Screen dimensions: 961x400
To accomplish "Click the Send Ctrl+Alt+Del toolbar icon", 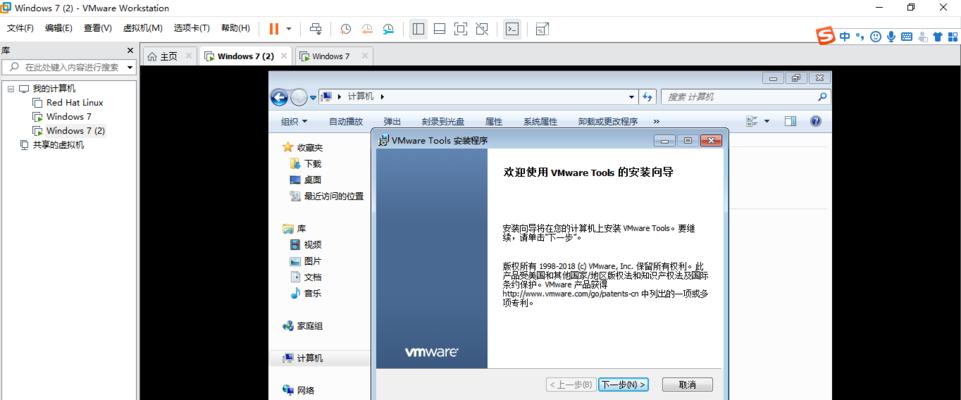I will pos(316,28).
